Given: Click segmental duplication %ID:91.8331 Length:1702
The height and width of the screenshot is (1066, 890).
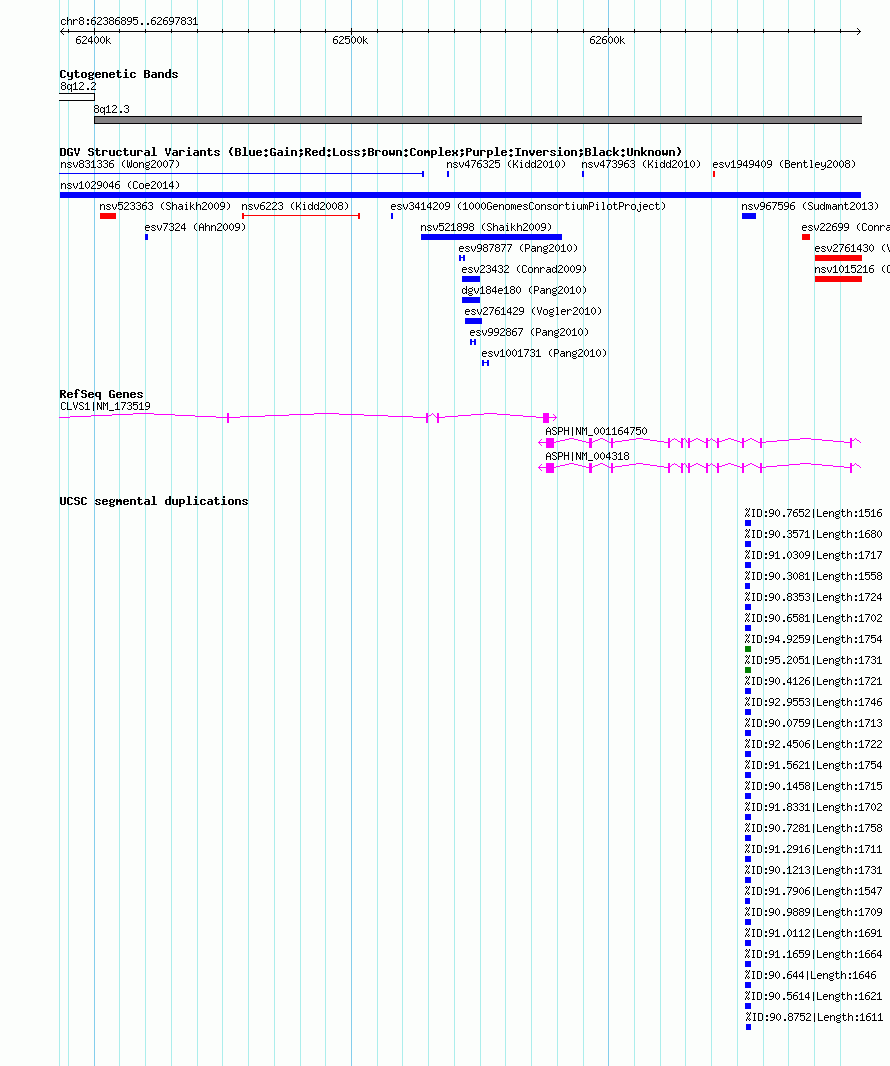Looking at the screenshot, I should pos(813,808).
